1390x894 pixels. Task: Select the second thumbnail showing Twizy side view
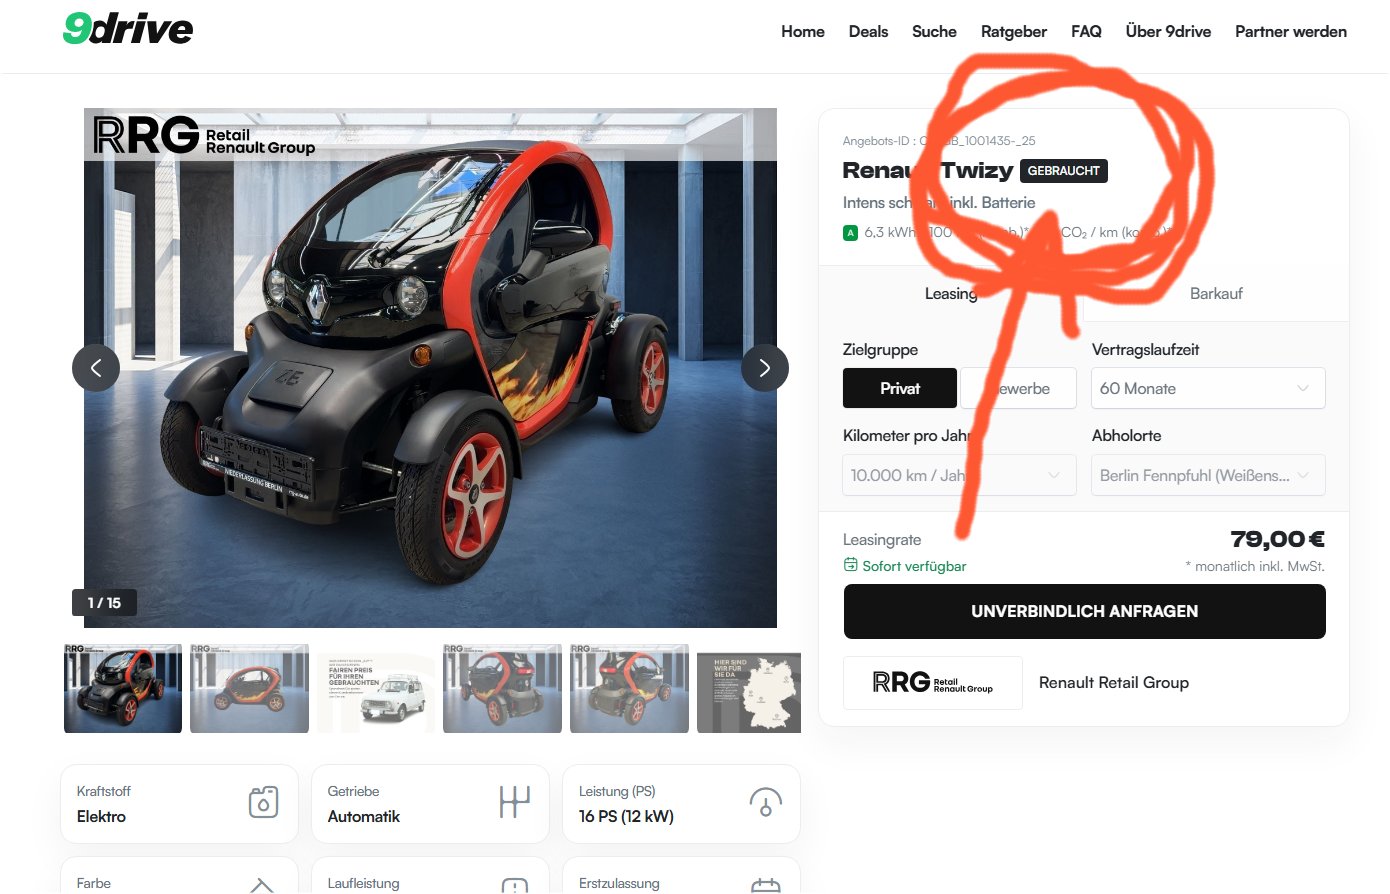click(249, 688)
